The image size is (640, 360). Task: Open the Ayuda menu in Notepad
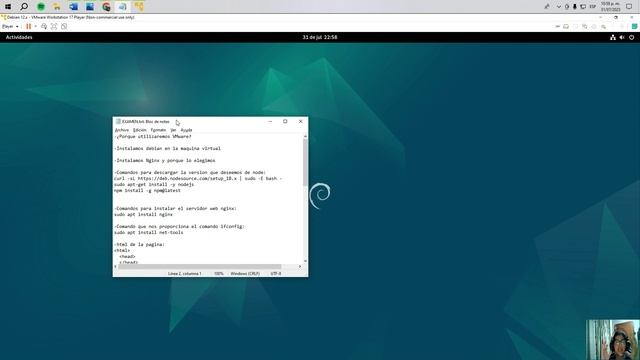pos(186,130)
